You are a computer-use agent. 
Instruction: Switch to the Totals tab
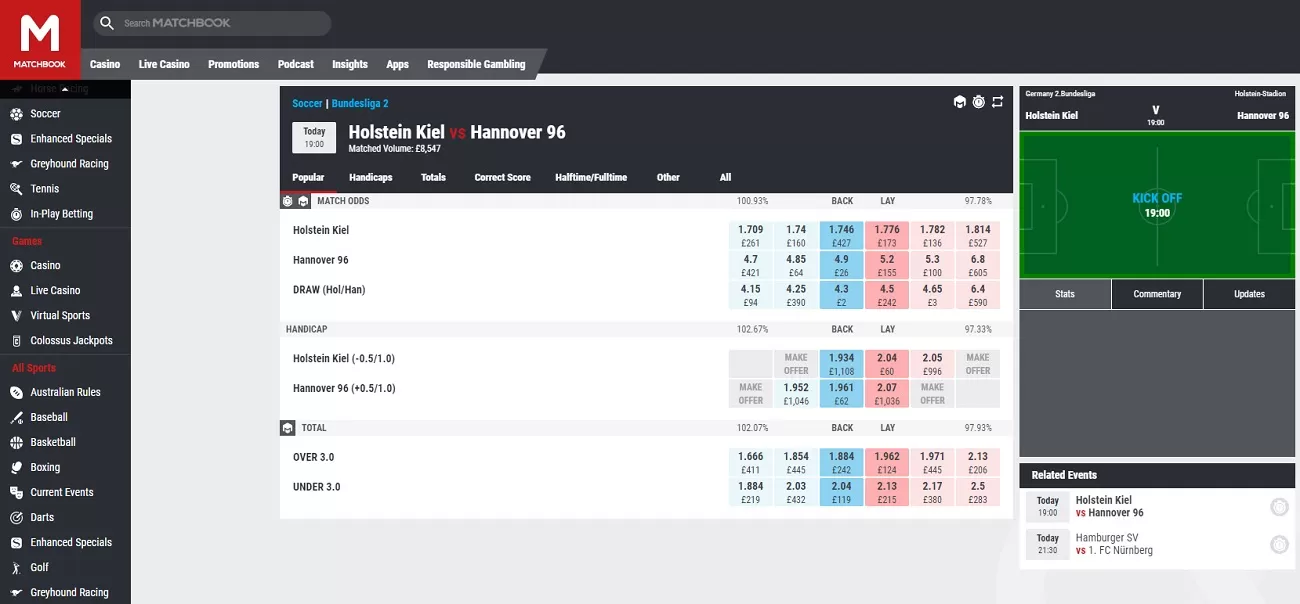pyautogui.click(x=433, y=177)
